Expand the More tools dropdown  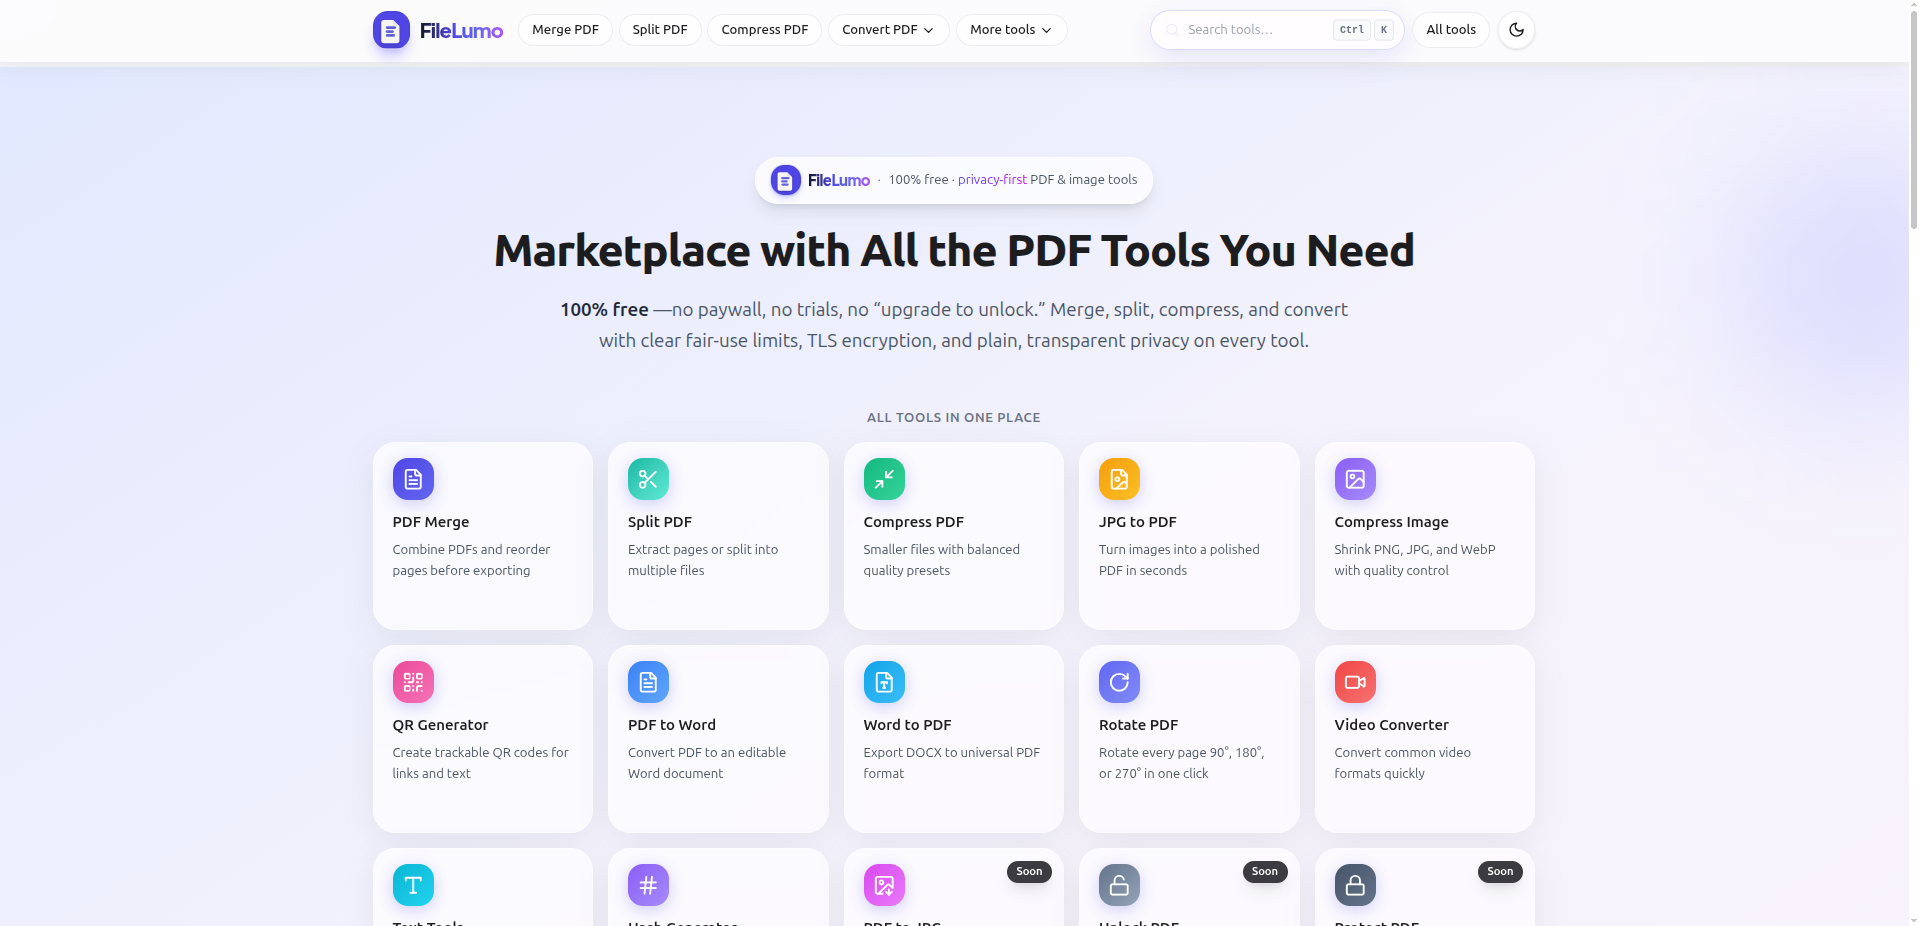coord(1011,30)
